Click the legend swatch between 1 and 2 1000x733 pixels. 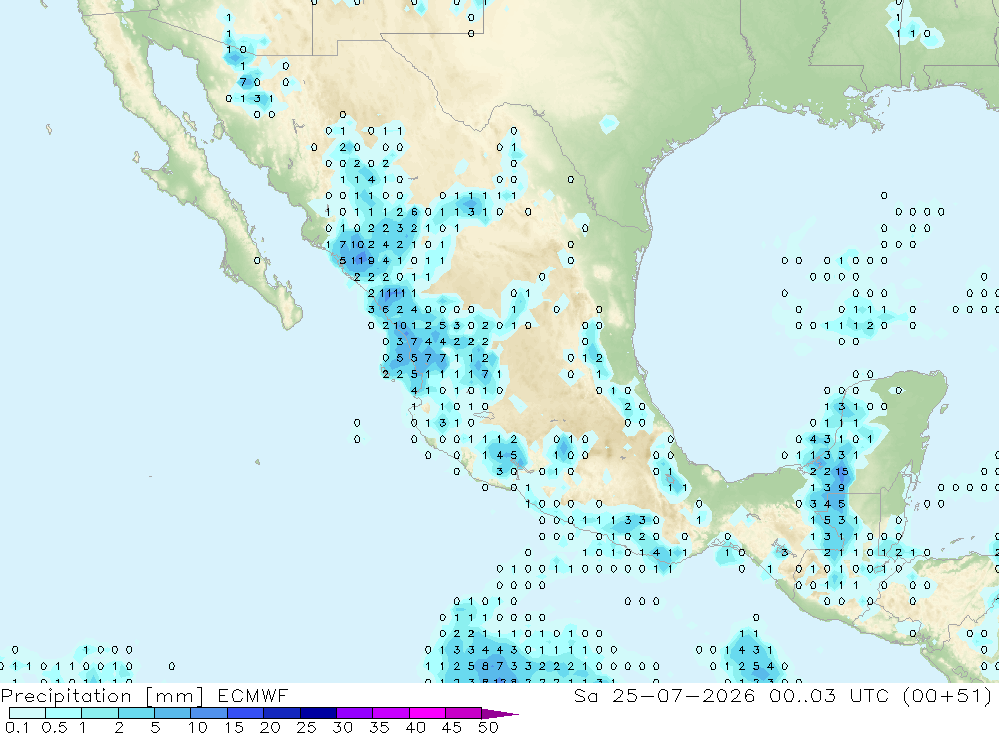pyautogui.click(x=100, y=713)
